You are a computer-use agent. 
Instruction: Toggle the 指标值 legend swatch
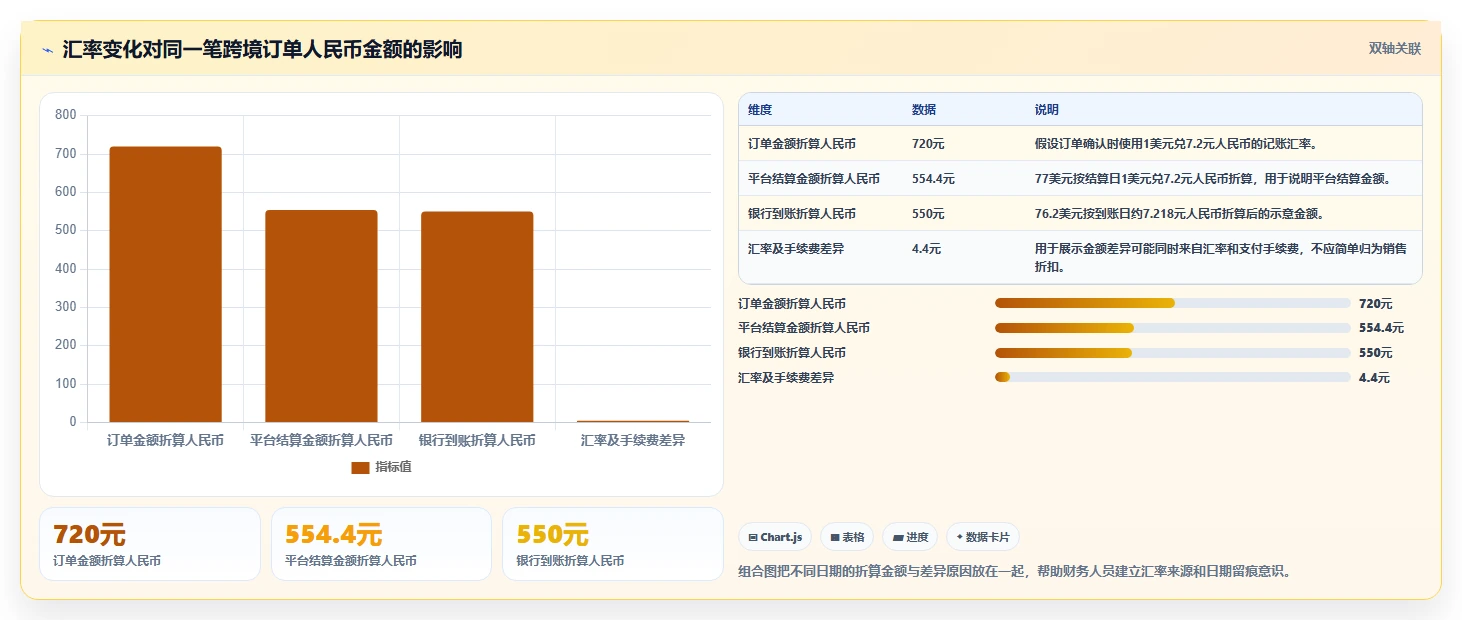(x=360, y=467)
